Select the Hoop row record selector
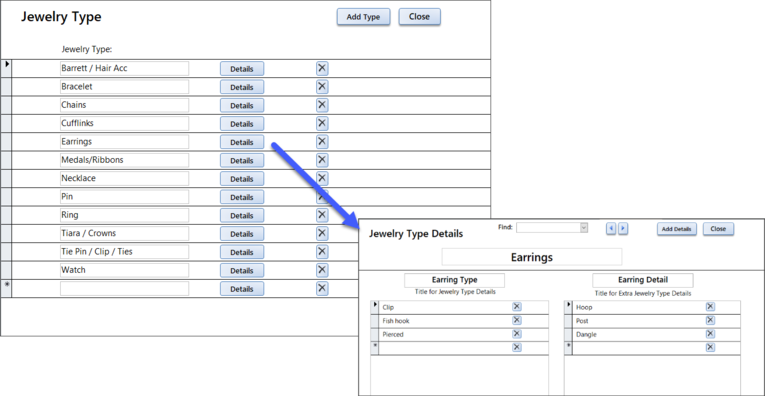 pyautogui.click(x=568, y=307)
